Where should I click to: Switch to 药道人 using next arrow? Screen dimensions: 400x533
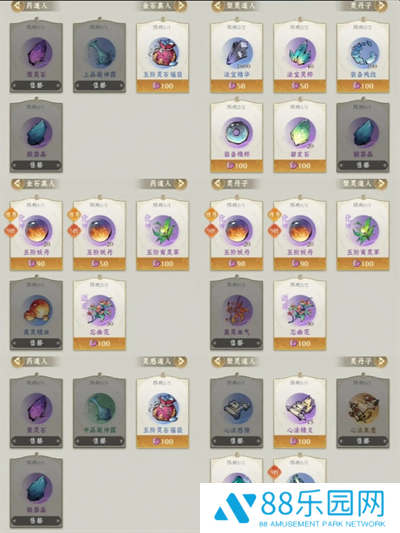click(181, 184)
